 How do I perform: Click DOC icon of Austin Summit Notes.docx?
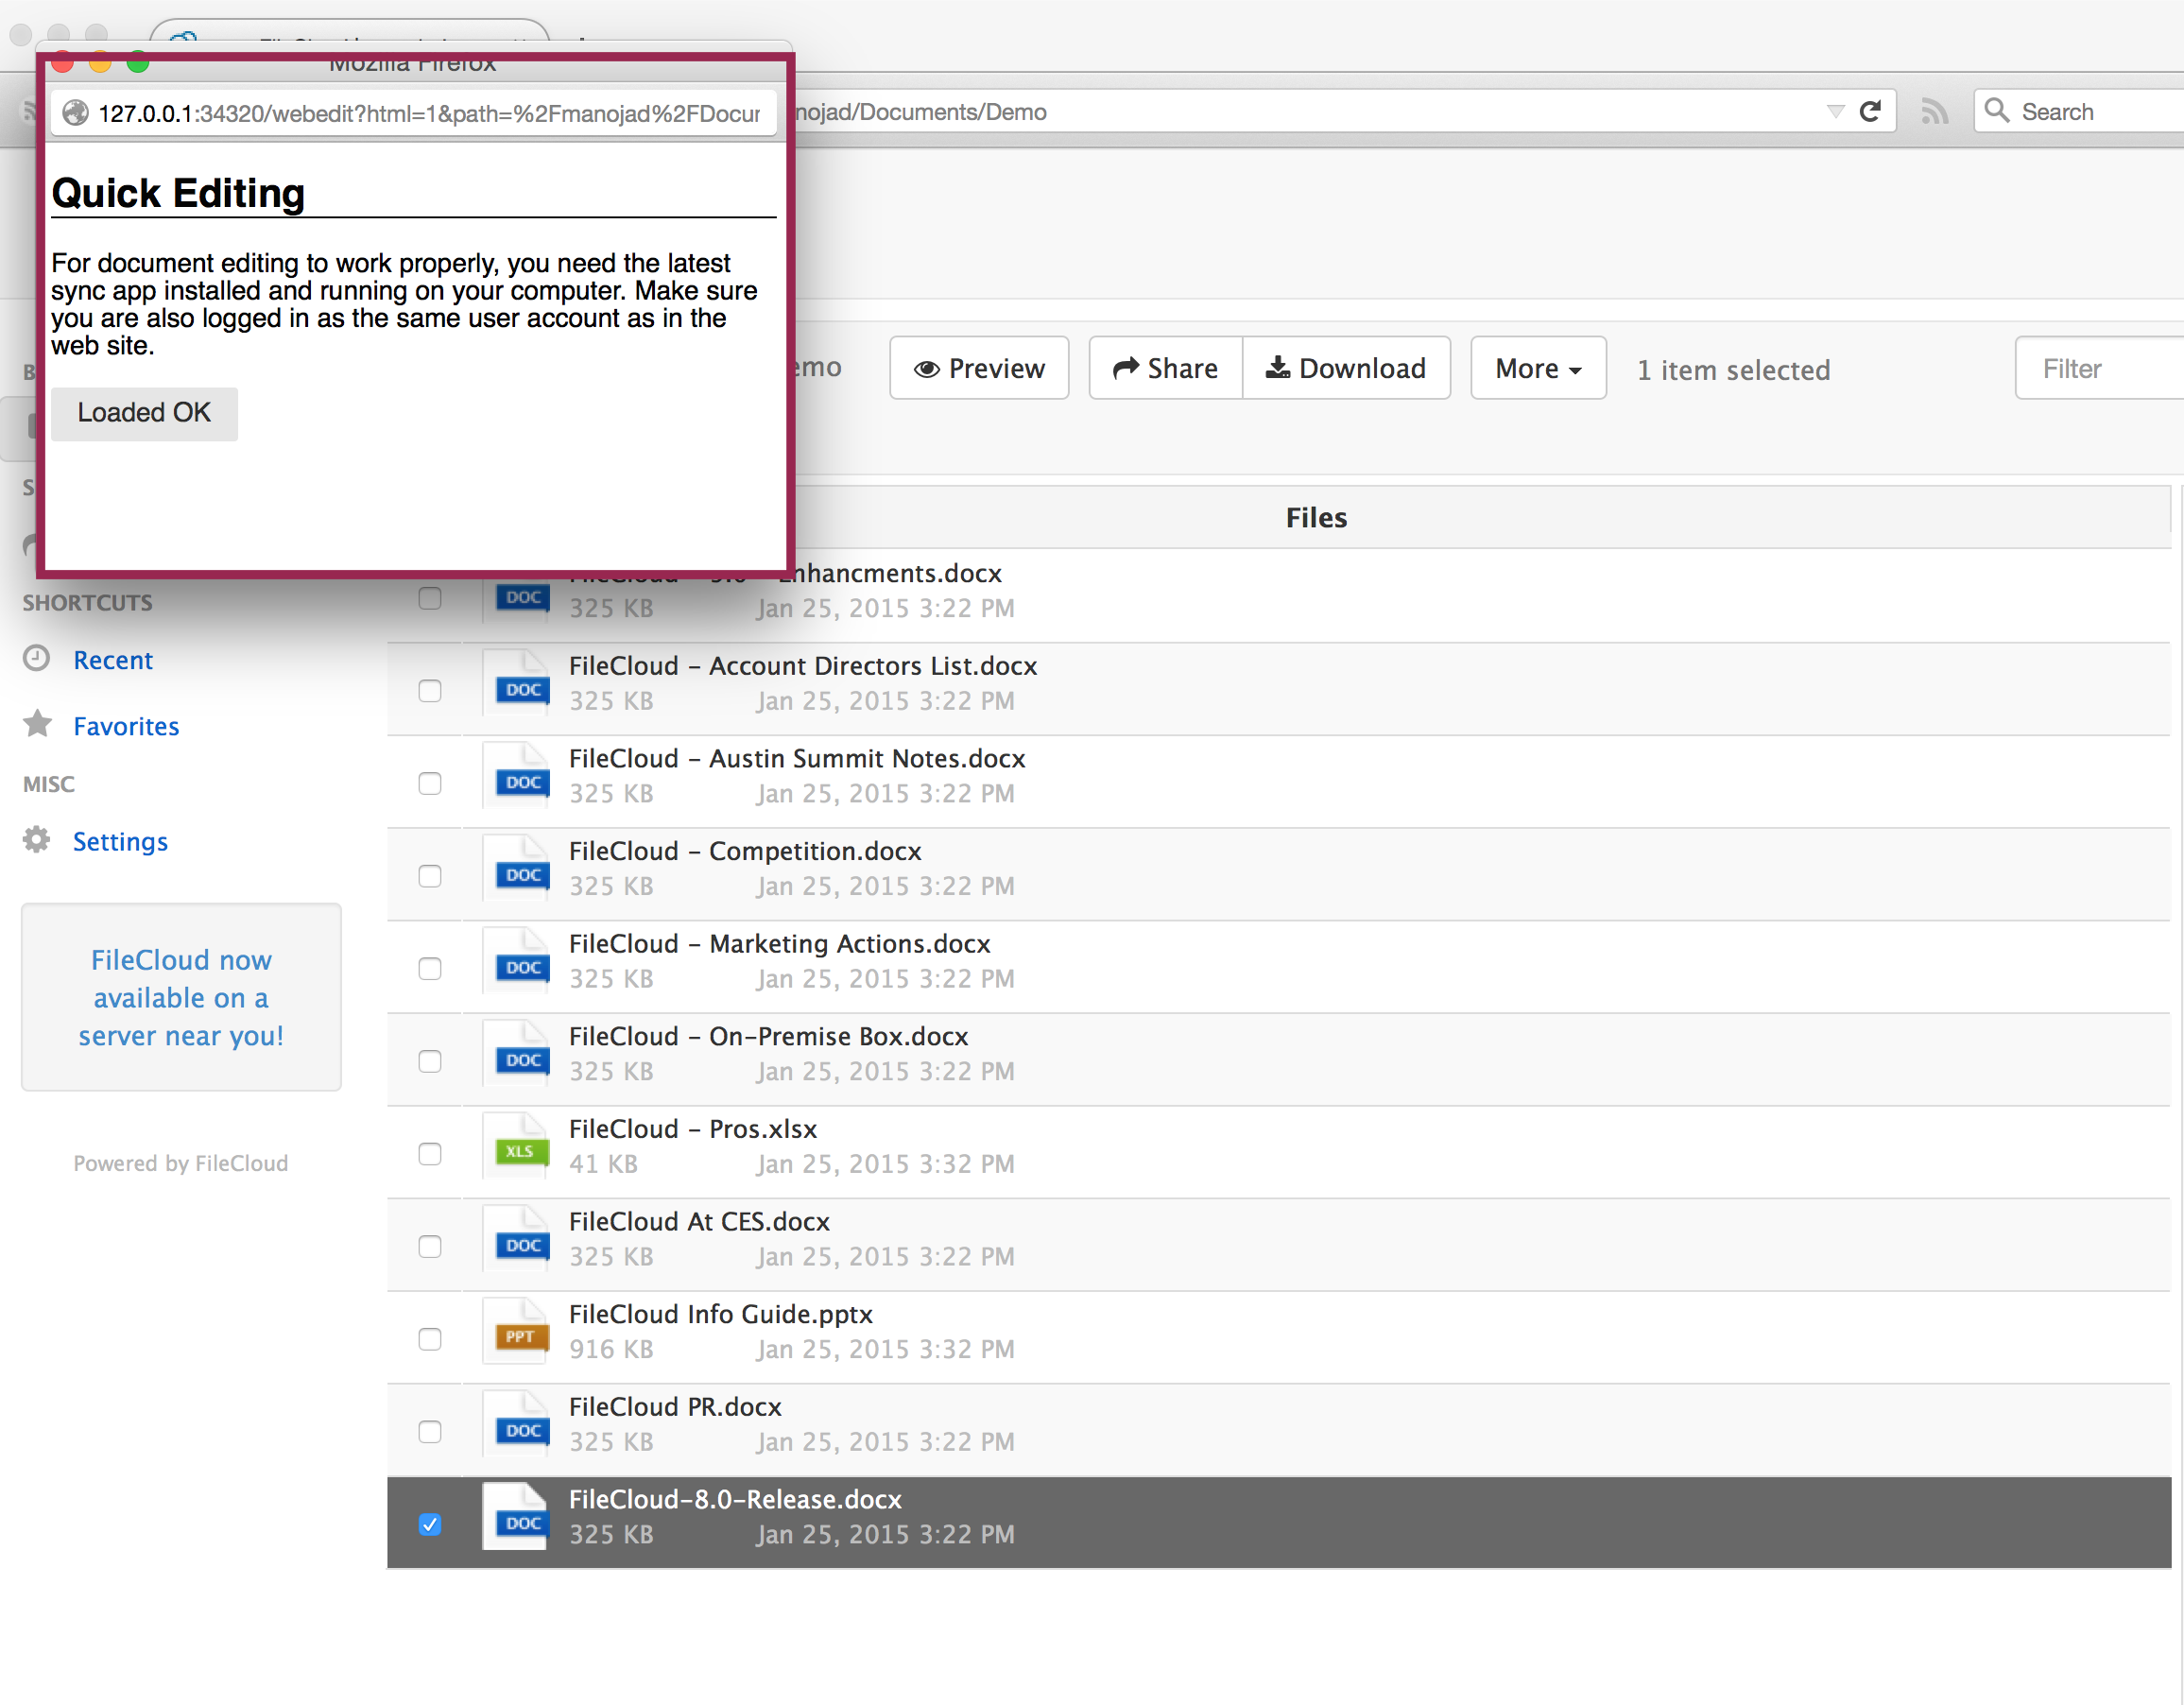pyautogui.click(x=516, y=776)
